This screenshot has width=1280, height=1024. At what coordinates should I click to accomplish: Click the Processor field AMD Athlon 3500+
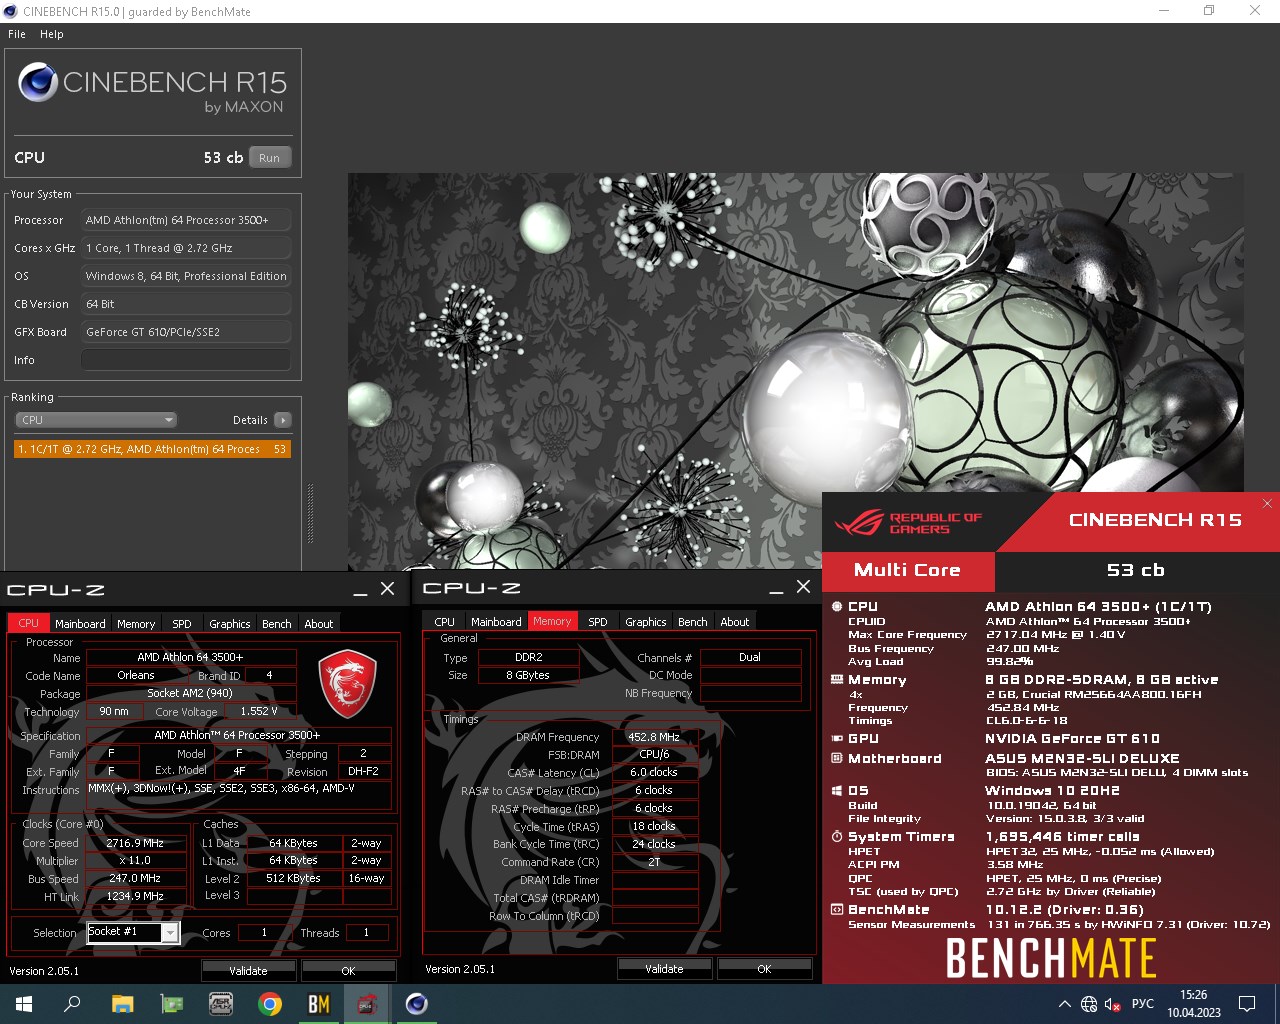click(186, 220)
